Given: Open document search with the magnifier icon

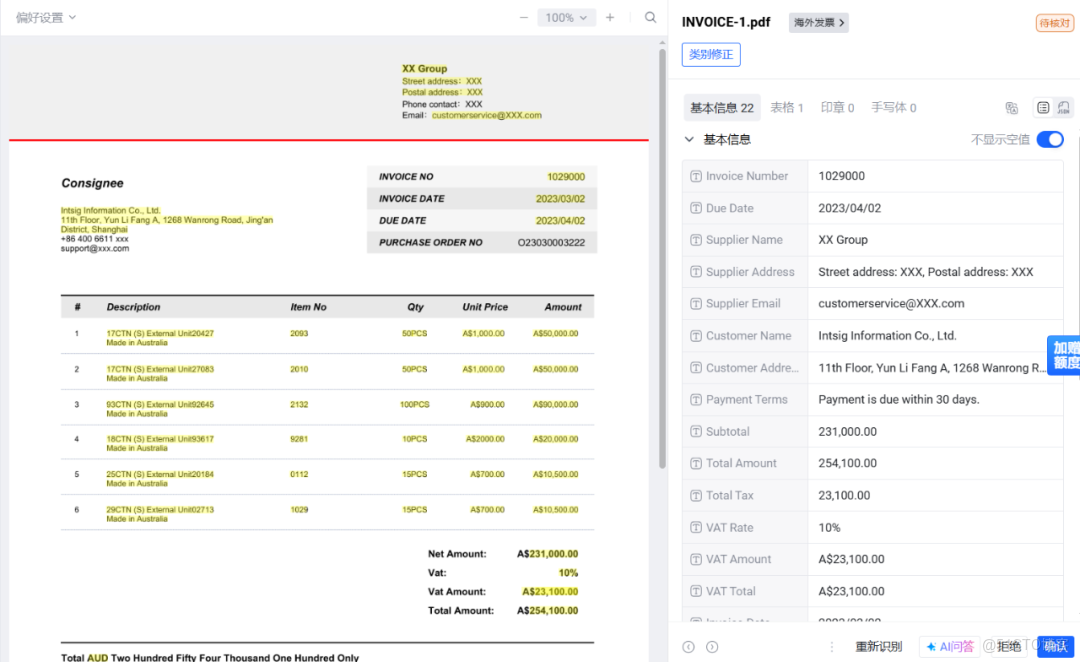Looking at the screenshot, I should (650, 17).
